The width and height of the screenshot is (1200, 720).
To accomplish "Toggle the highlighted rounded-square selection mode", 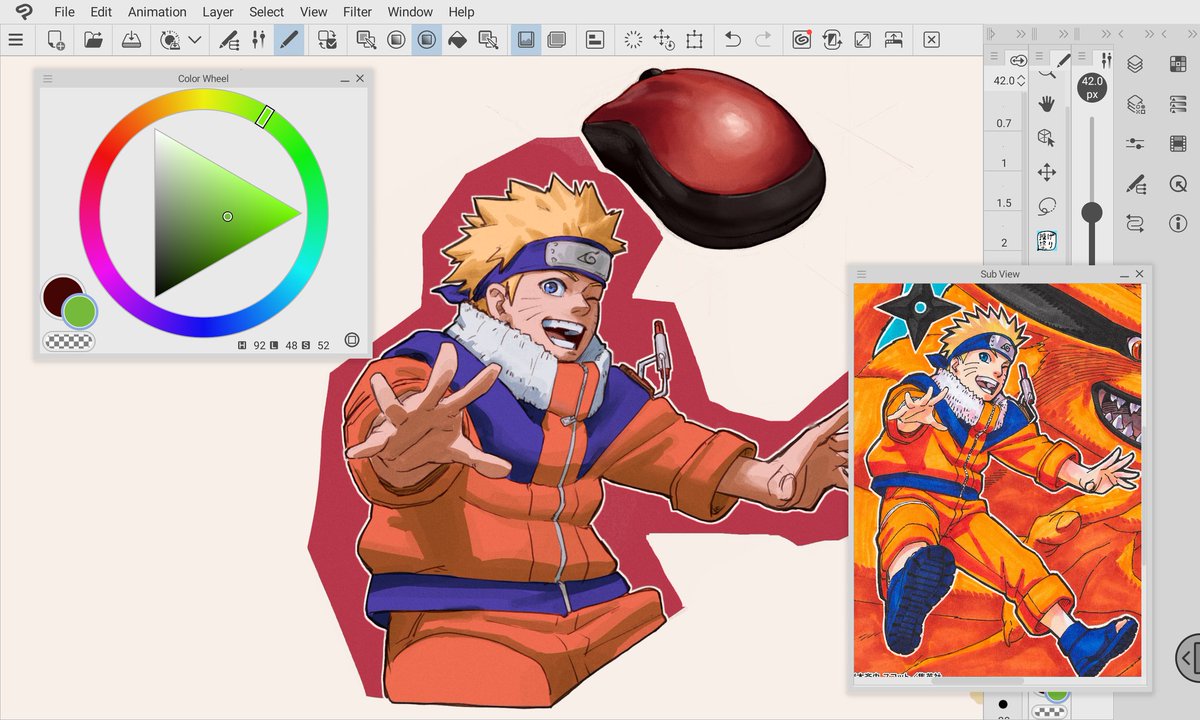I will coord(427,40).
